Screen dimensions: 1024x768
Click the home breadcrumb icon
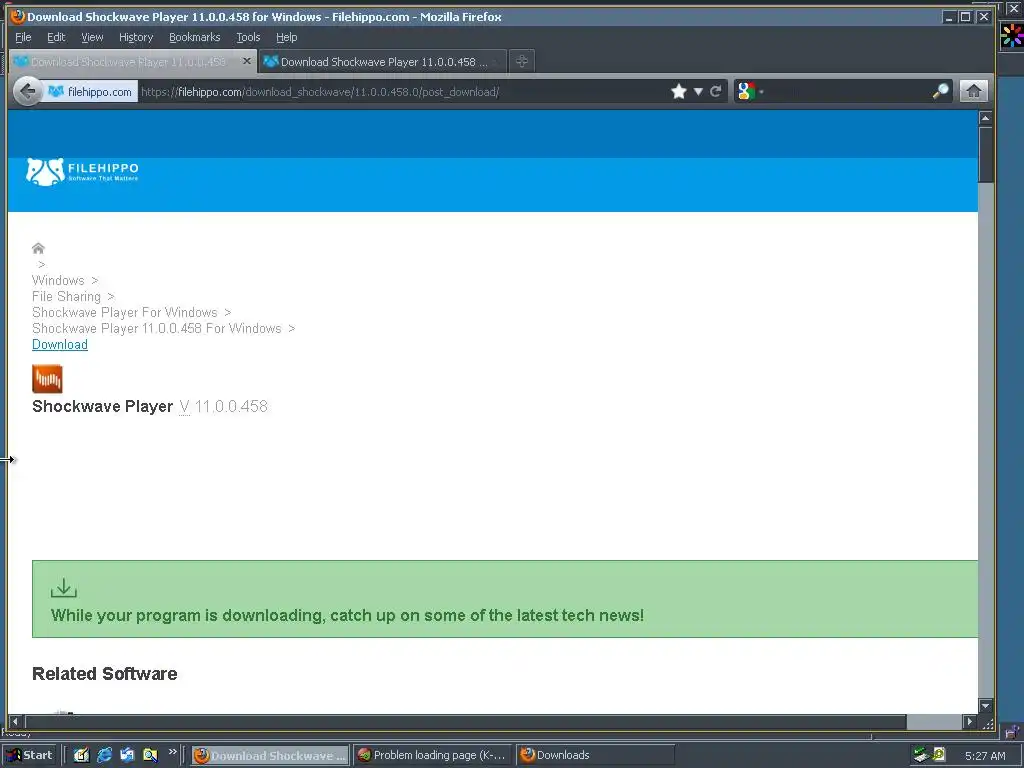click(38, 248)
